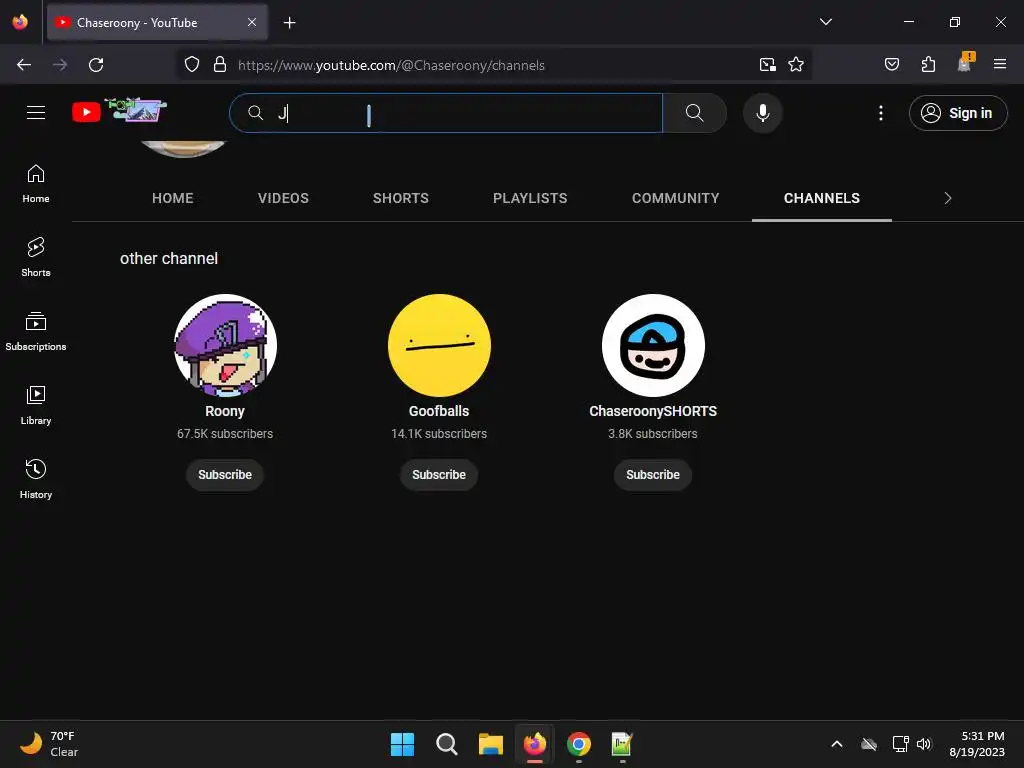List all tabs dropdown arrow
Image resolution: width=1024 pixels, height=768 pixels.
[825, 22]
